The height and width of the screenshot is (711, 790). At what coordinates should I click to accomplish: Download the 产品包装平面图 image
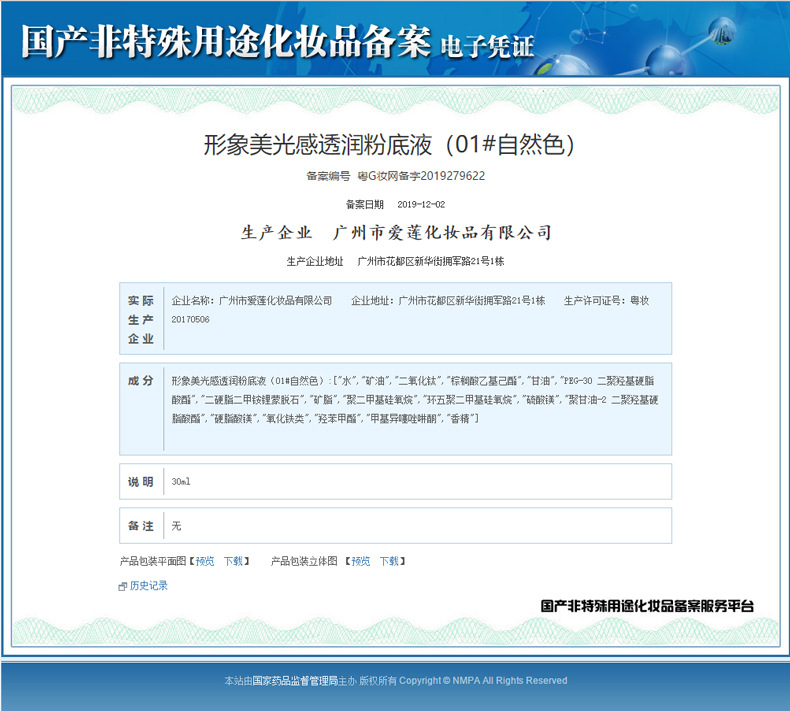(233, 561)
